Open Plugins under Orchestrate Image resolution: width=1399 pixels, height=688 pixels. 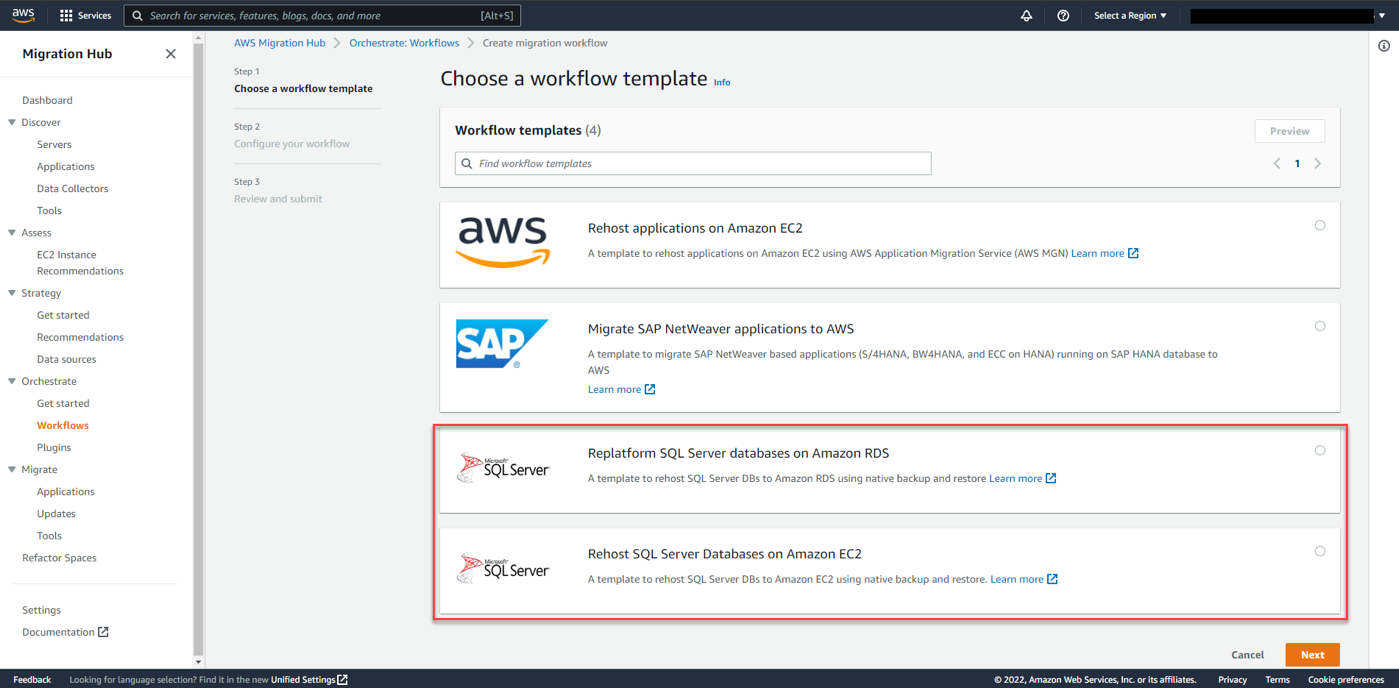[54, 447]
